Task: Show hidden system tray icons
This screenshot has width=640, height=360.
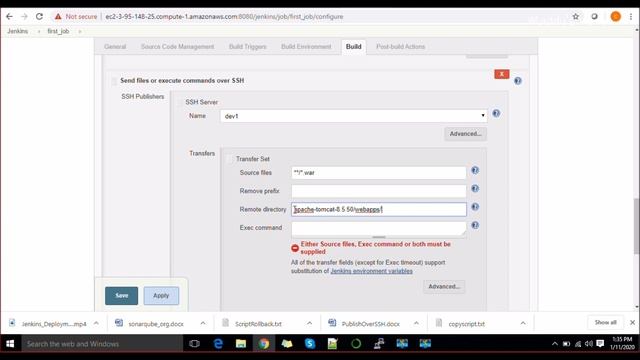Action: pyautogui.click(x=555, y=344)
